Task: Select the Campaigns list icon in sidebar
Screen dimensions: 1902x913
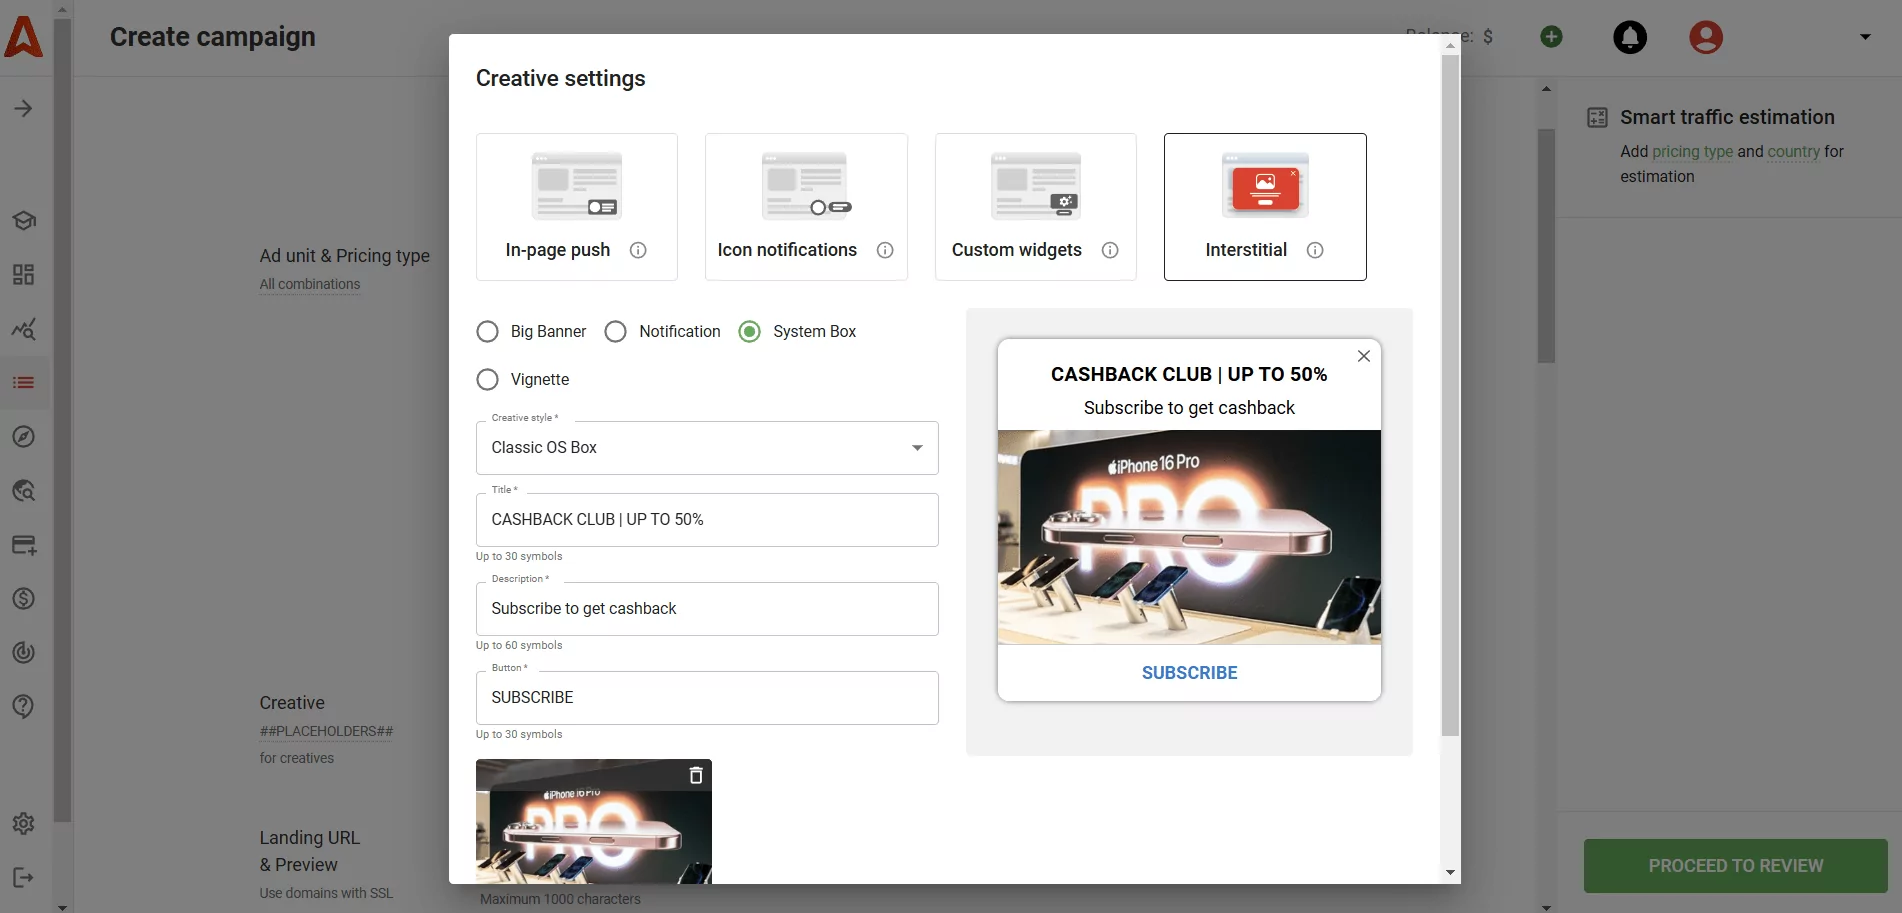Action: [x=23, y=382]
